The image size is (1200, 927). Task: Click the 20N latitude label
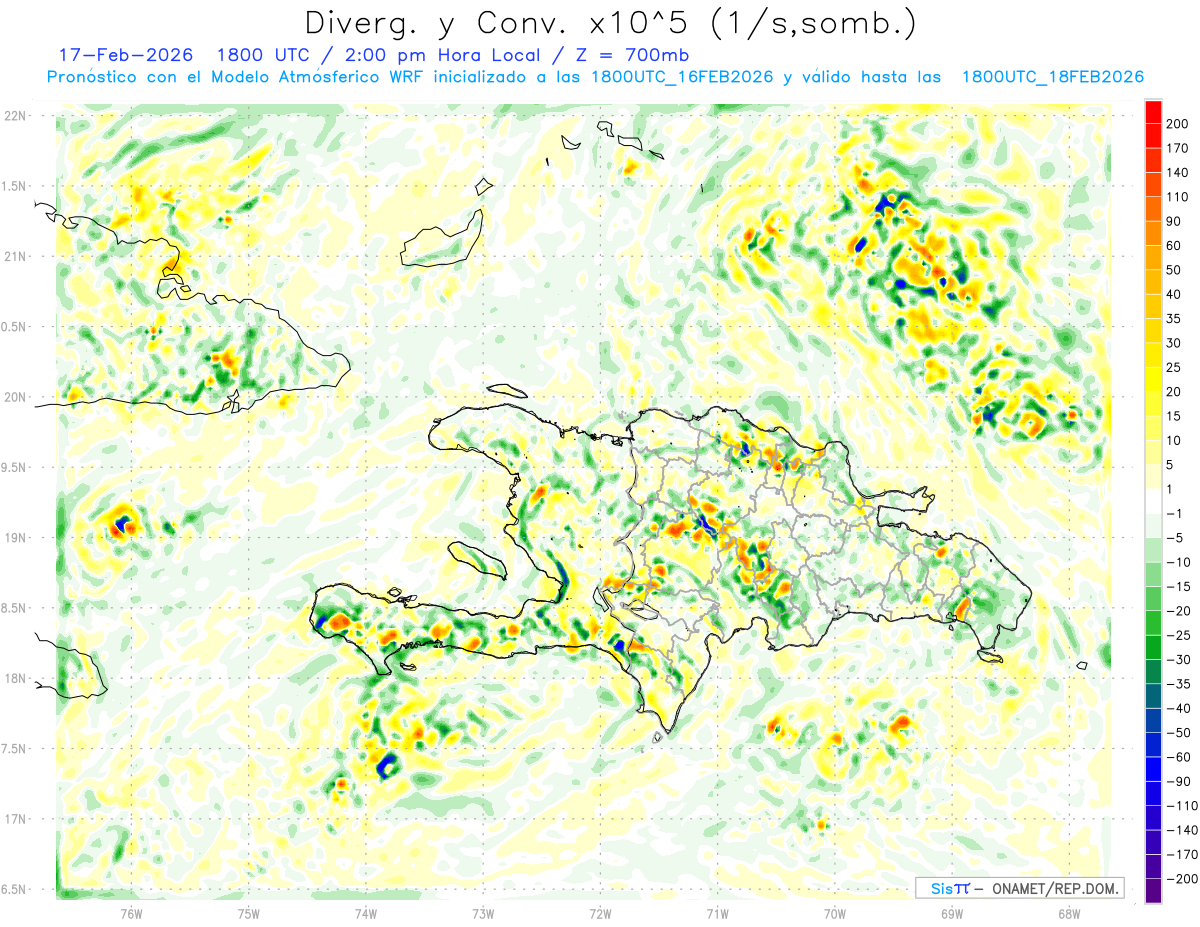(16, 397)
